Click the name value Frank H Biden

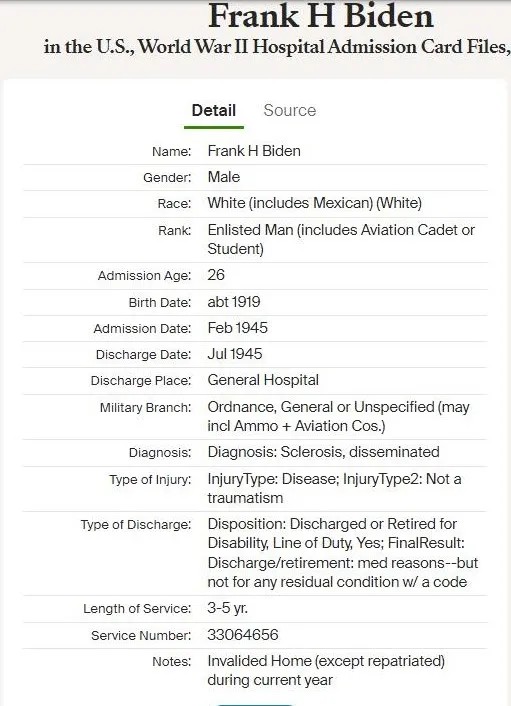pyautogui.click(x=254, y=151)
